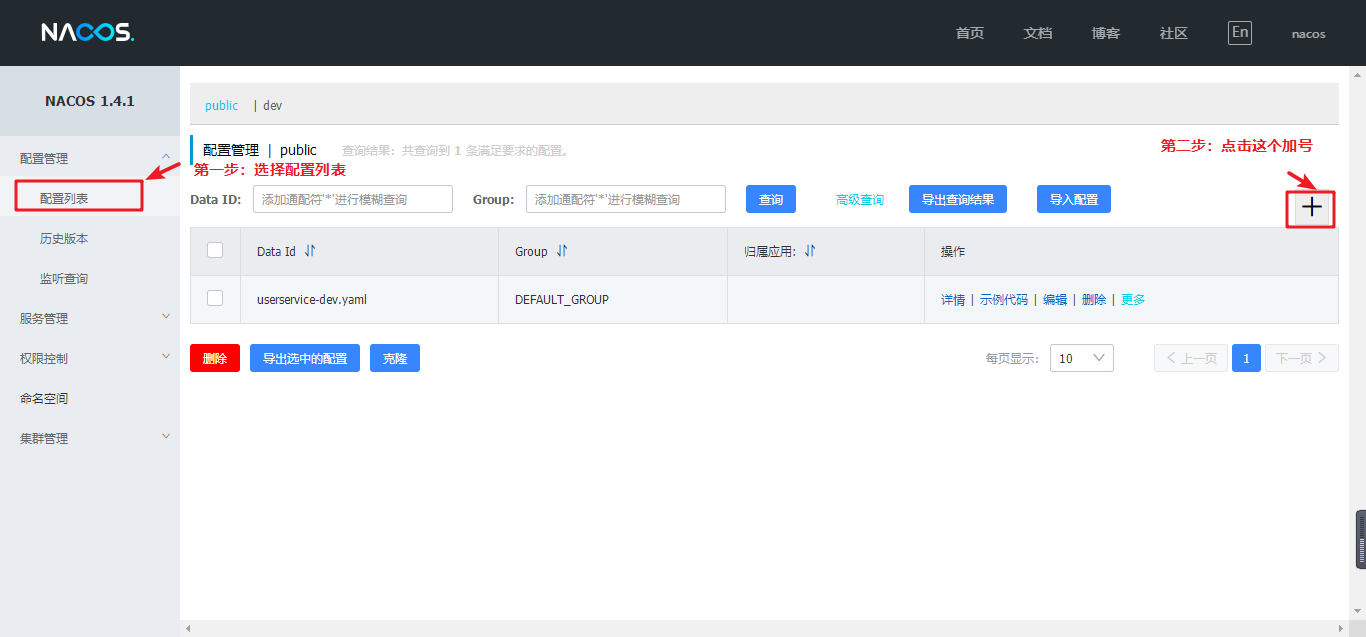Click 导入配置 button

(1074, 199)
